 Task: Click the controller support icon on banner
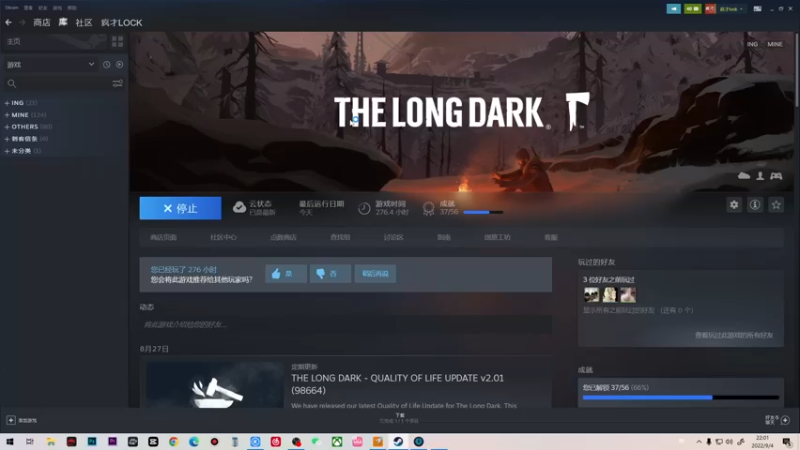776,176
